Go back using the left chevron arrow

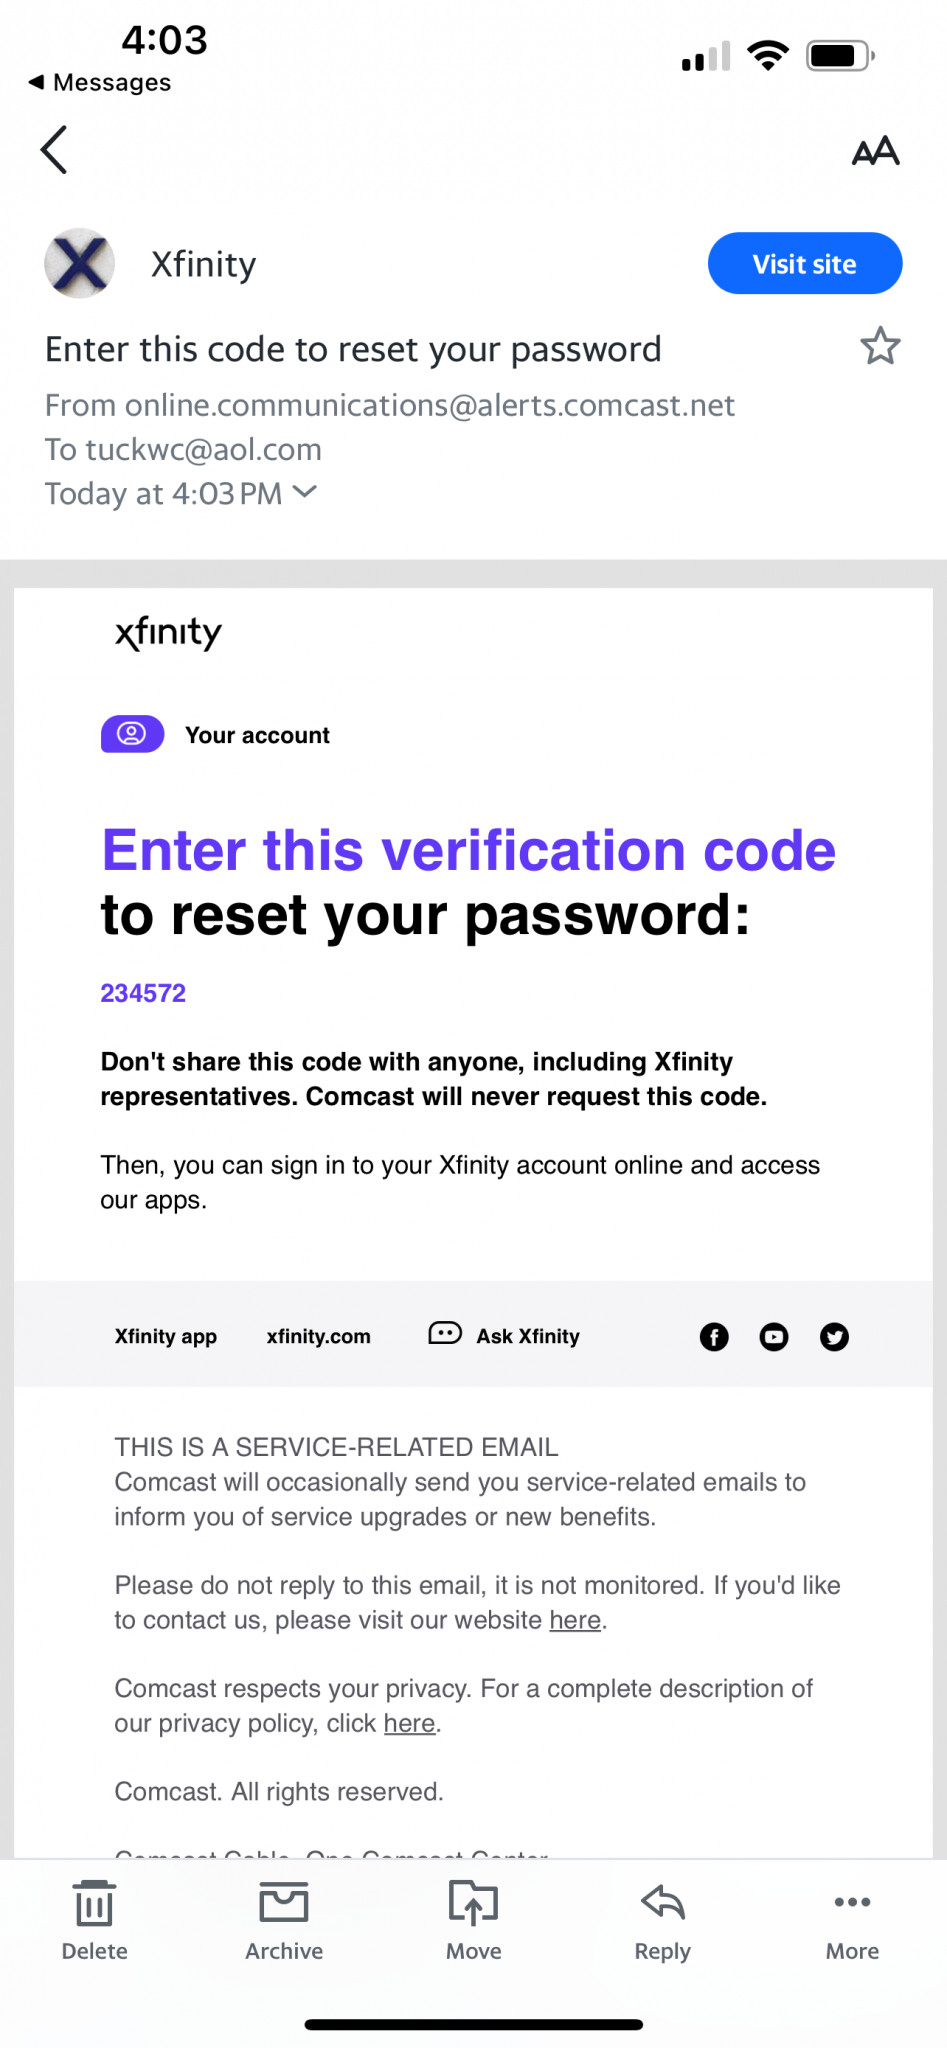point(54,150)
